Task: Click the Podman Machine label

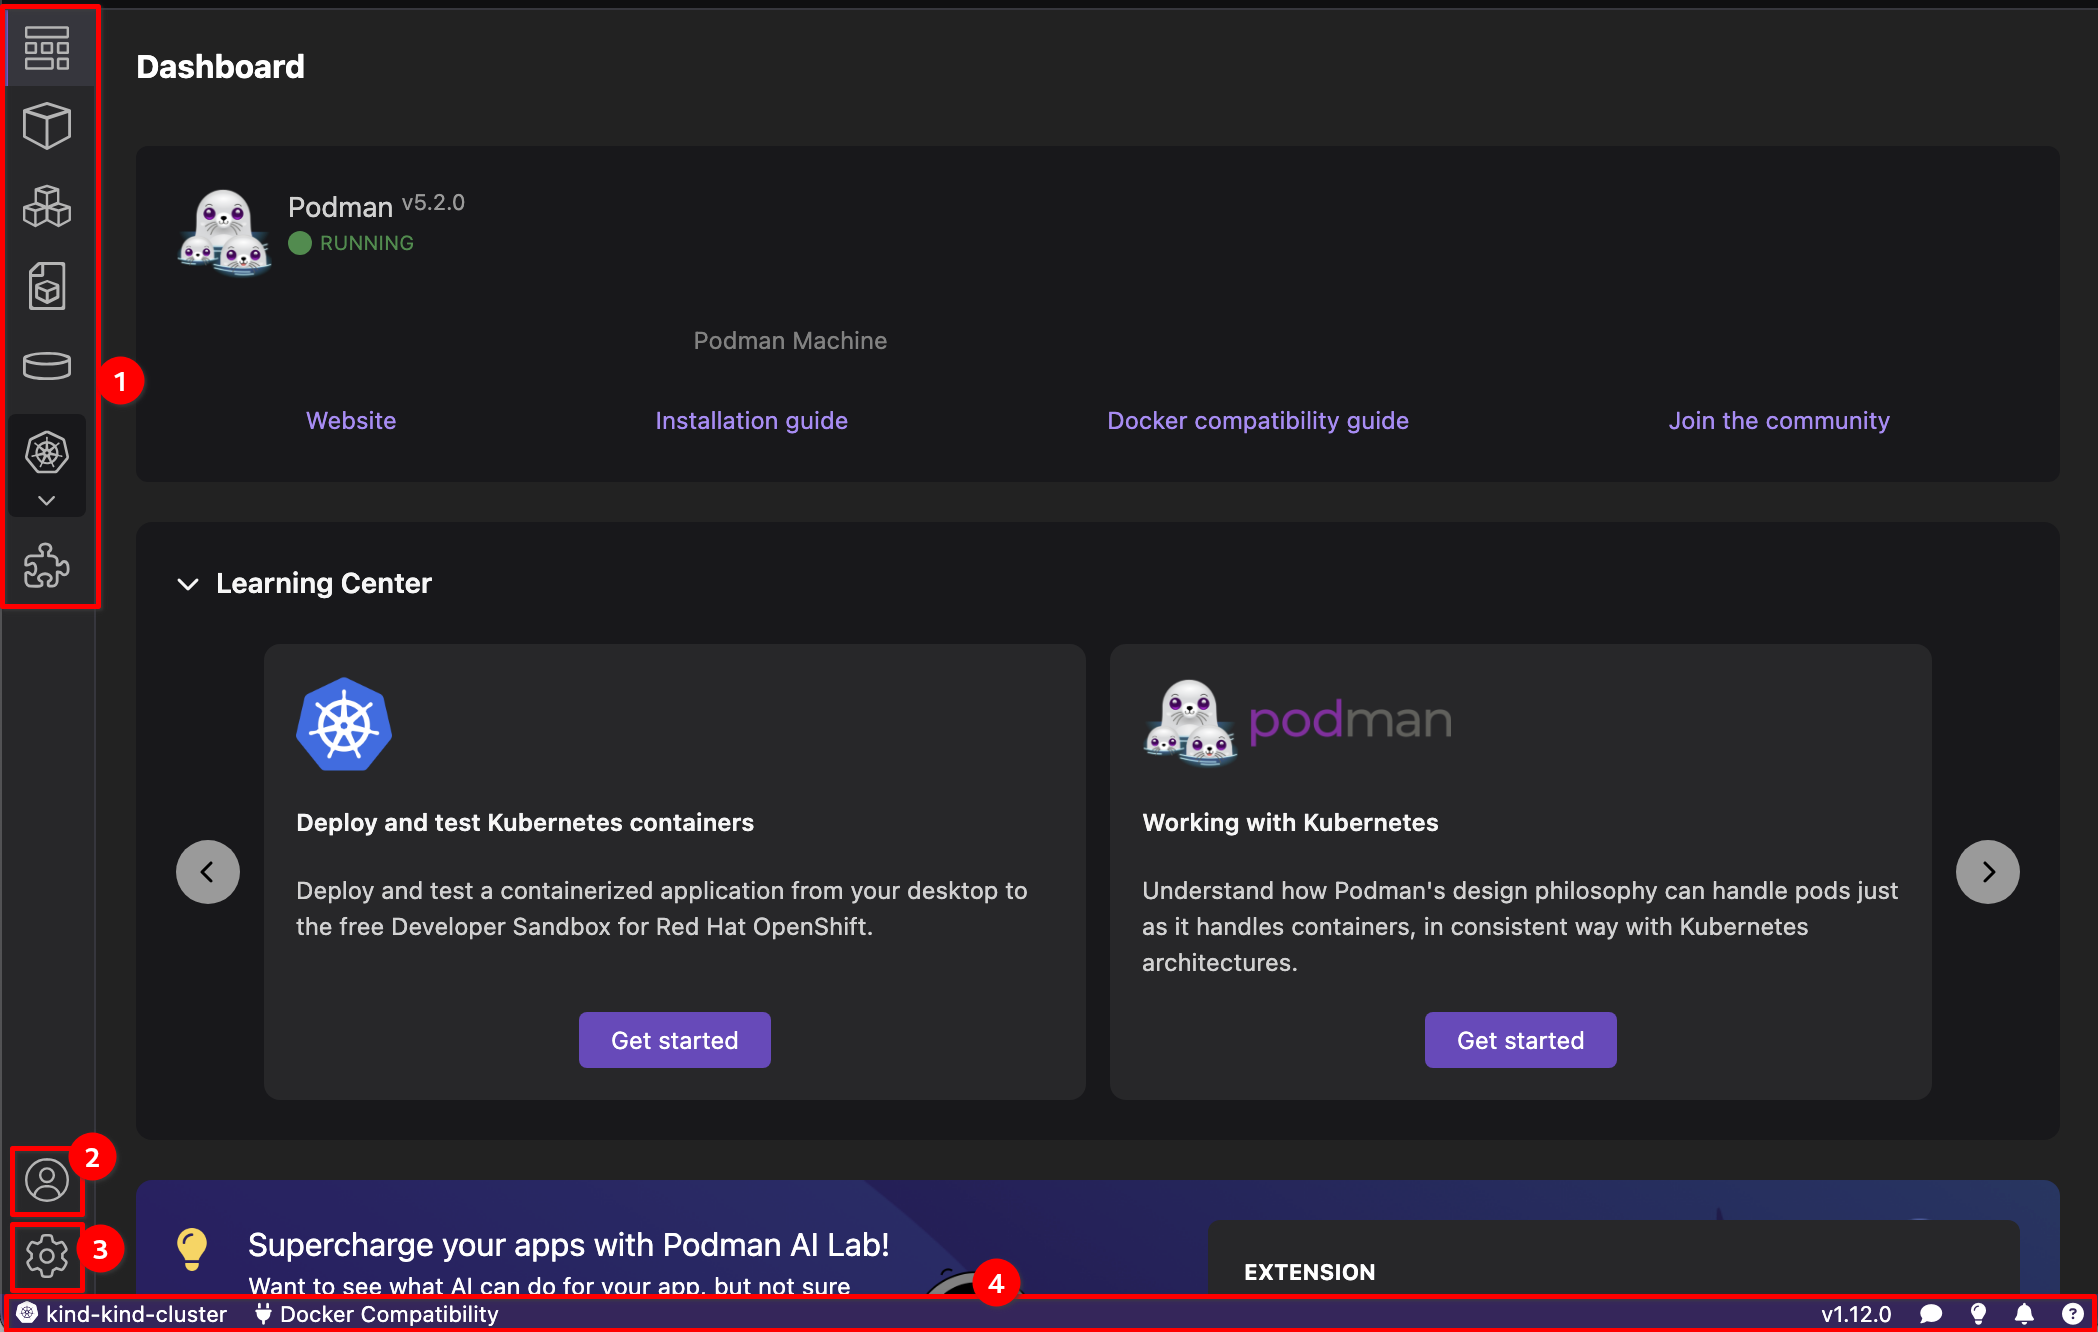Action: (x=790, y=341)
